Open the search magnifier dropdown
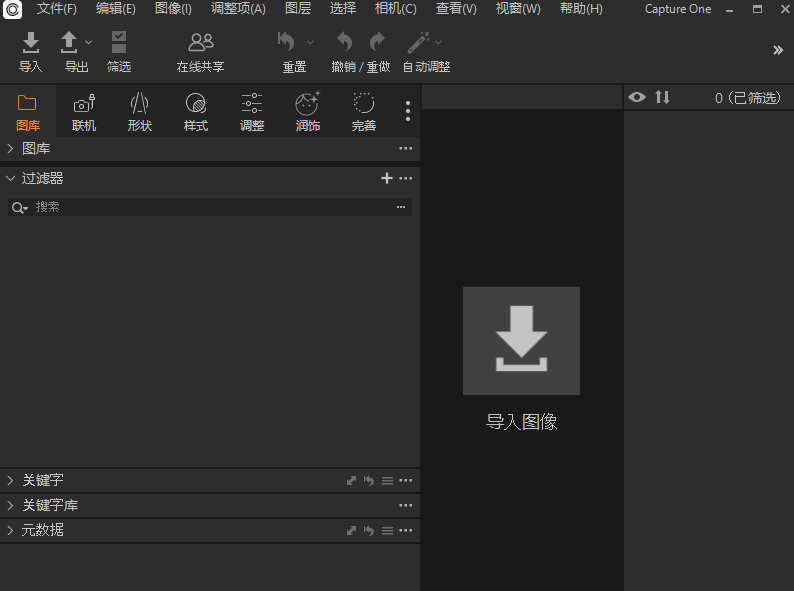This screenshot has width=794, height=591. coord(19,207)
